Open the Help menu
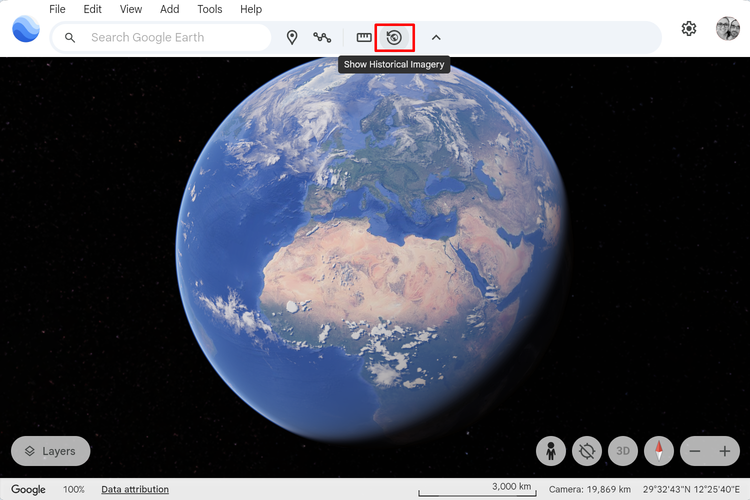Screen dimensions: 750x500 [x=251, y=9]
